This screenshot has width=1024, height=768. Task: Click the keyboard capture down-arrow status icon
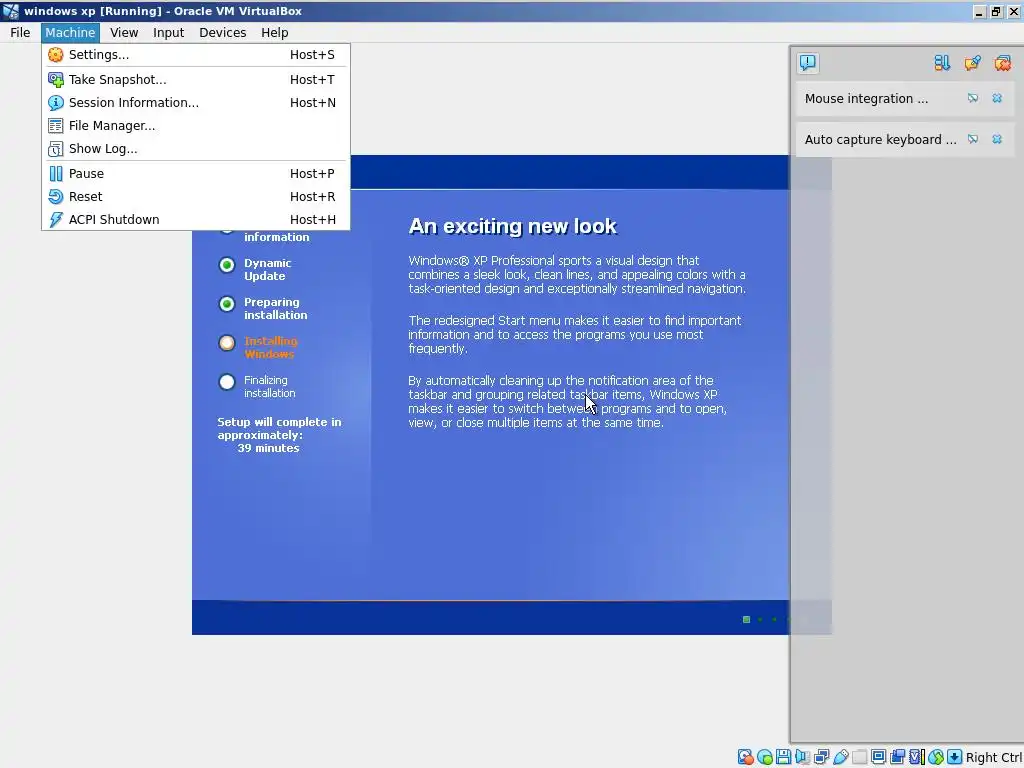coord(955,757)
